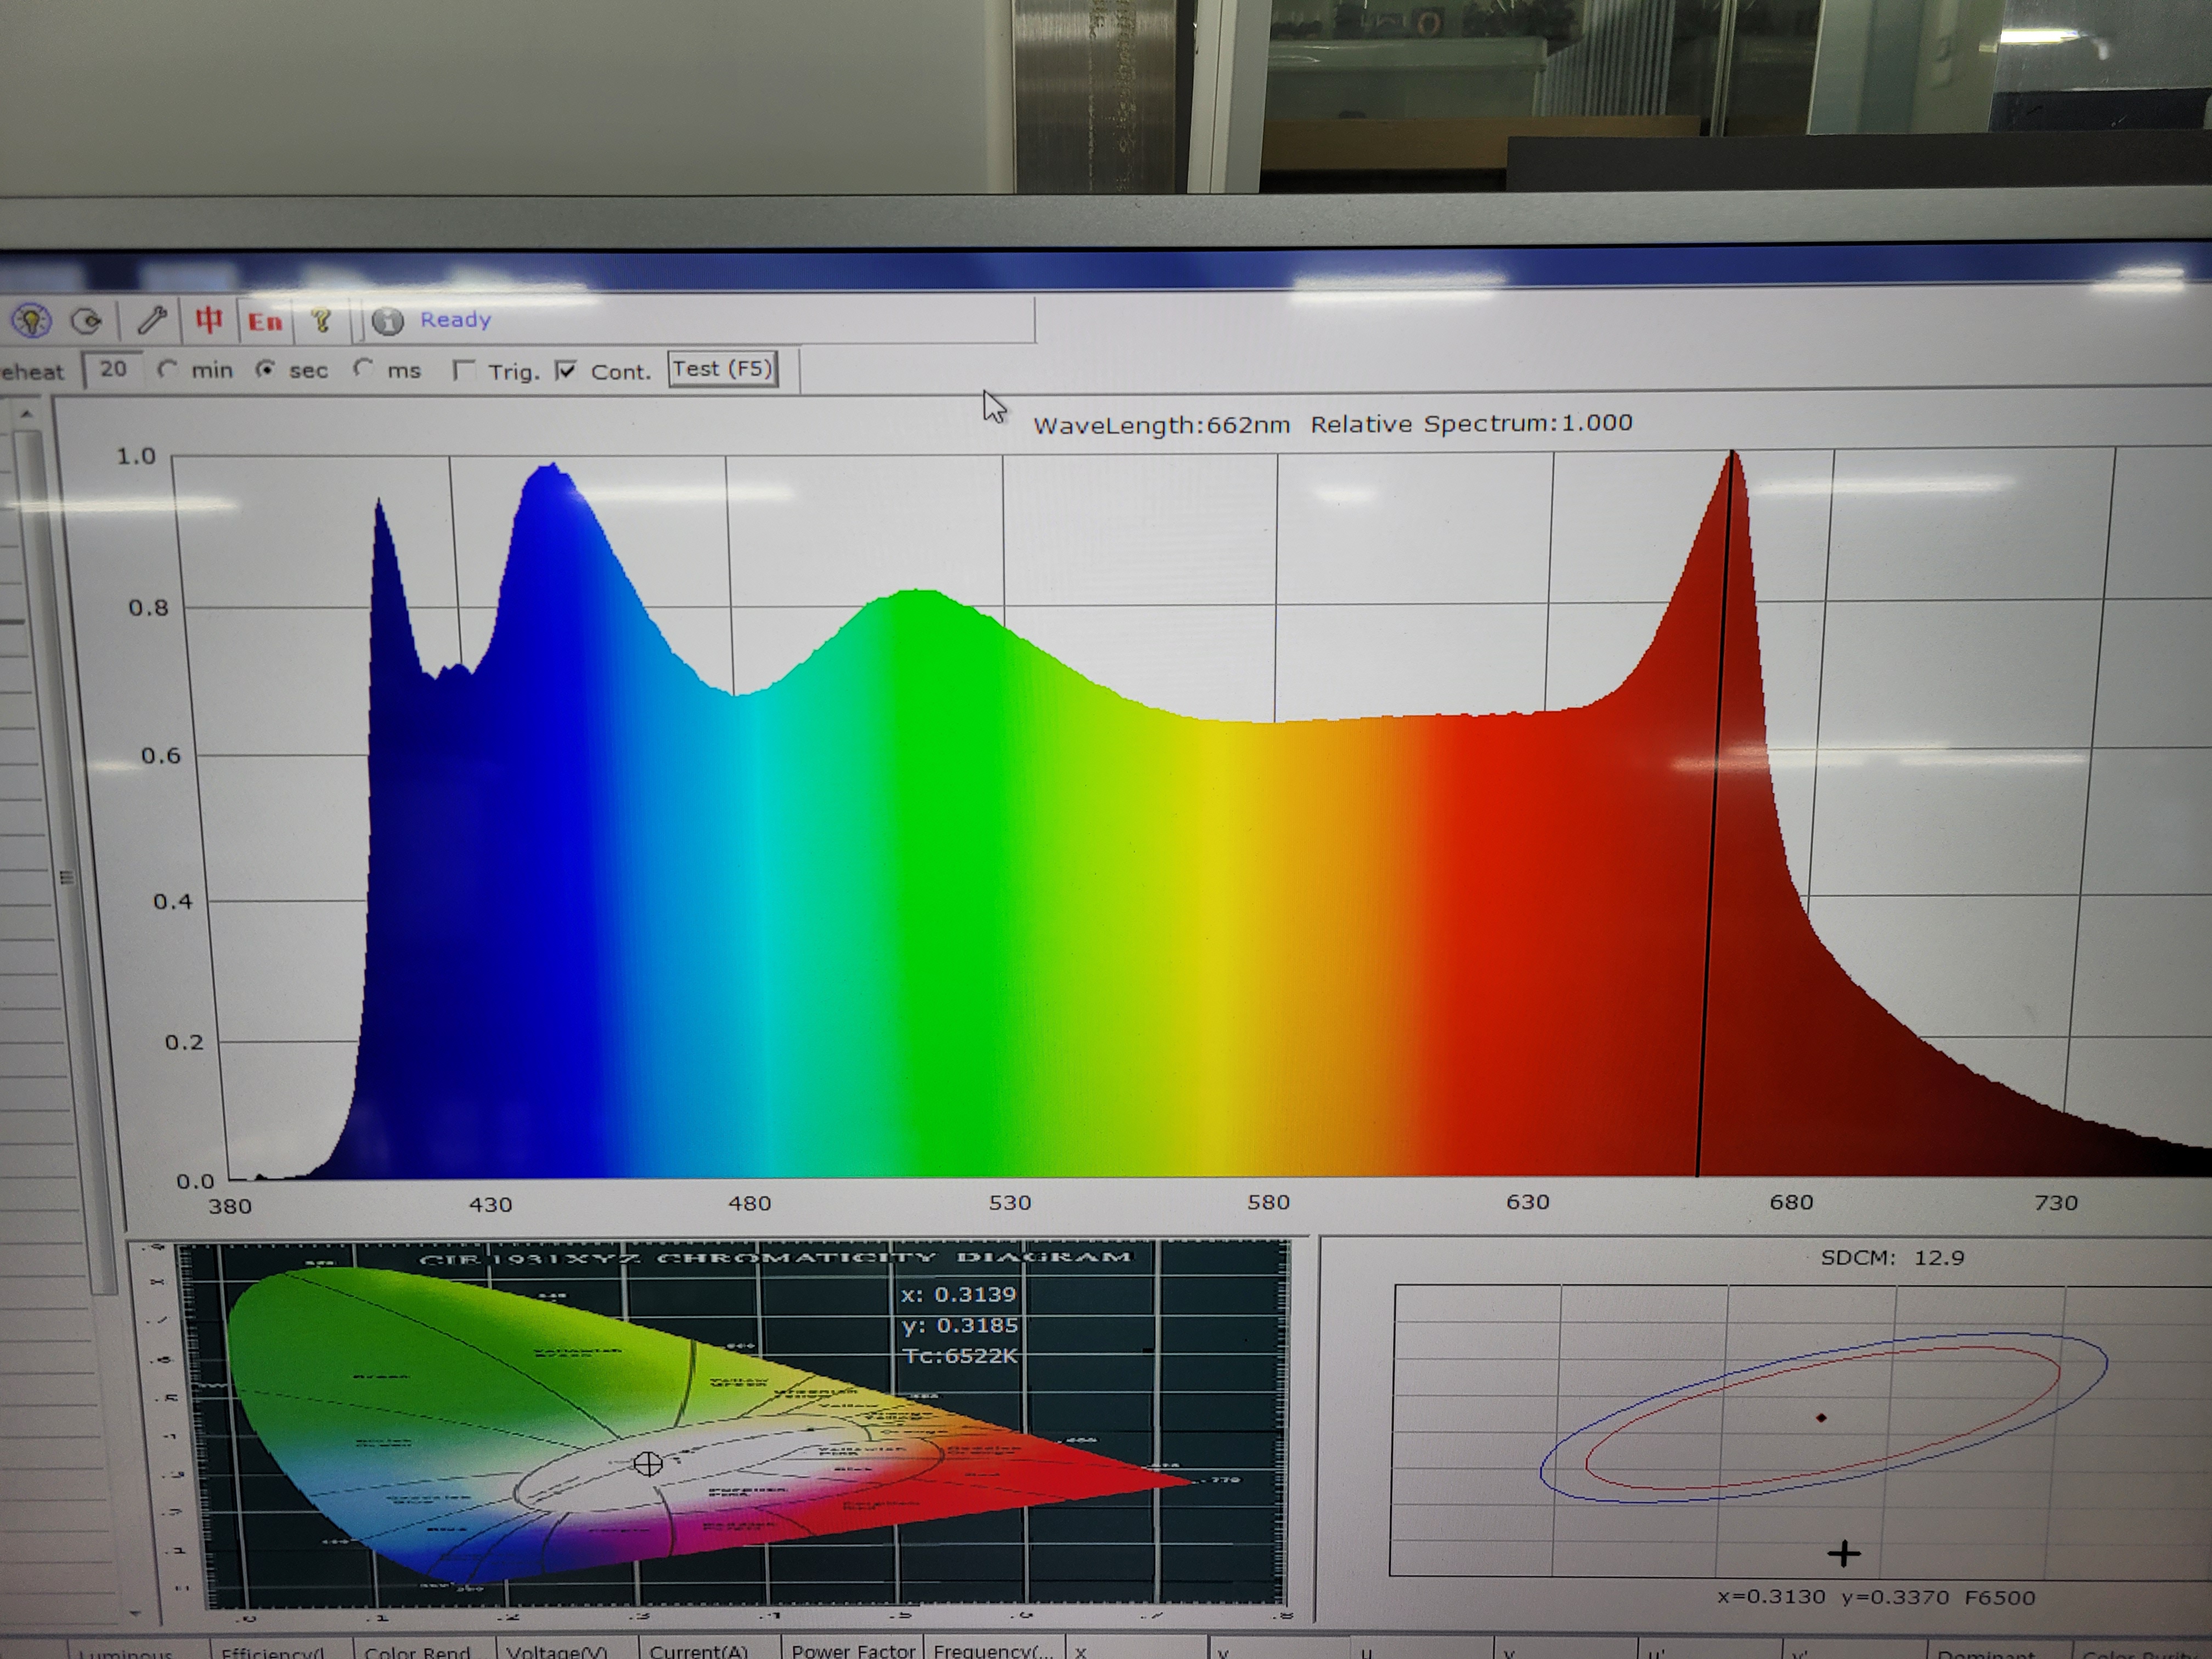Click the splitter grip on left panel edge
The height and width of the screenshot is (1659, 2212).
click(x=67, y=878)
